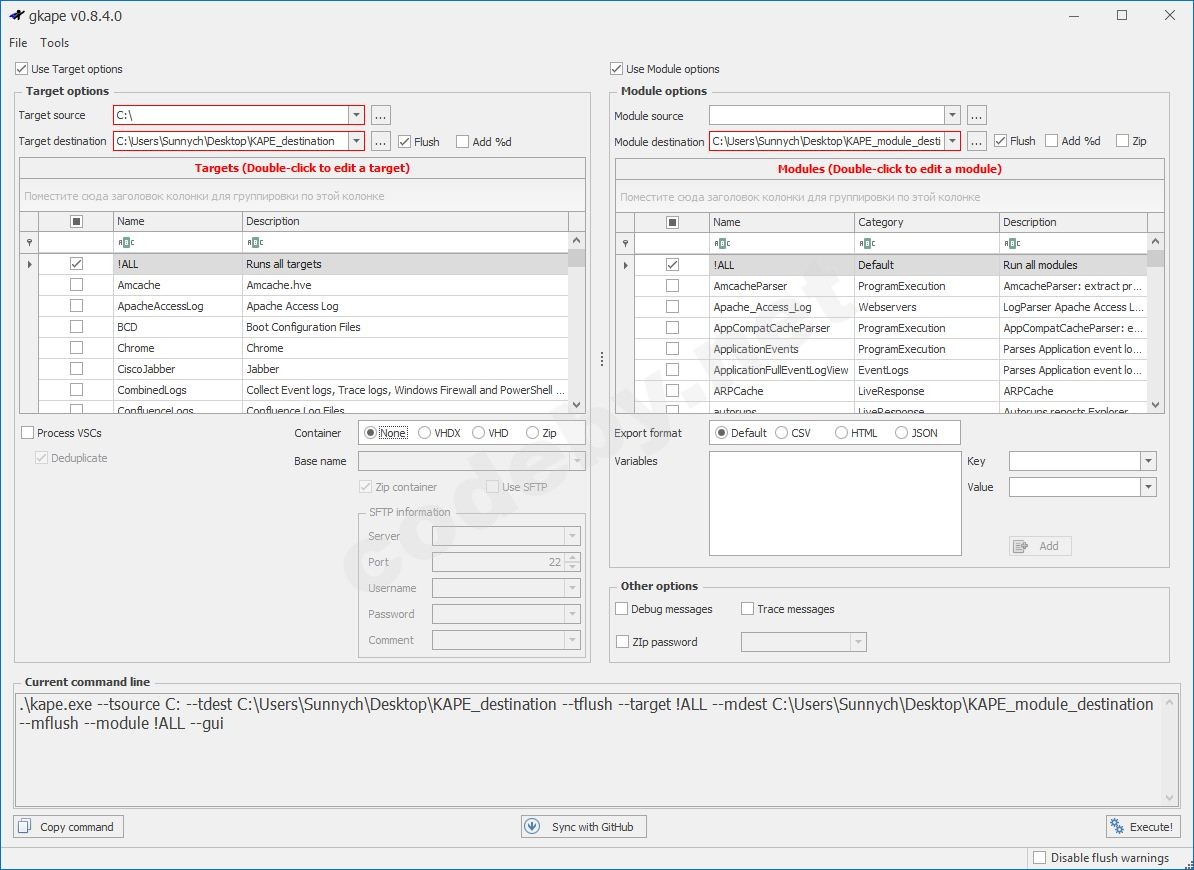The width and height of the screenshot is (1194, 870).
Task: Open Module destination browse ellipsis button
Action: [977, 141]
